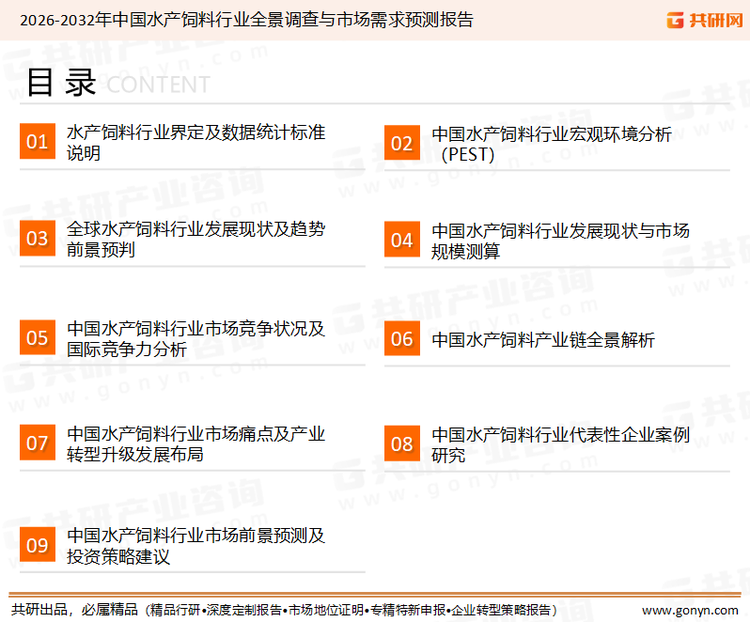Select chapter 中国水产饲料产业链全景解析
Image resolution: width=750 pixels, height=622 pixels.
(543, 340)
